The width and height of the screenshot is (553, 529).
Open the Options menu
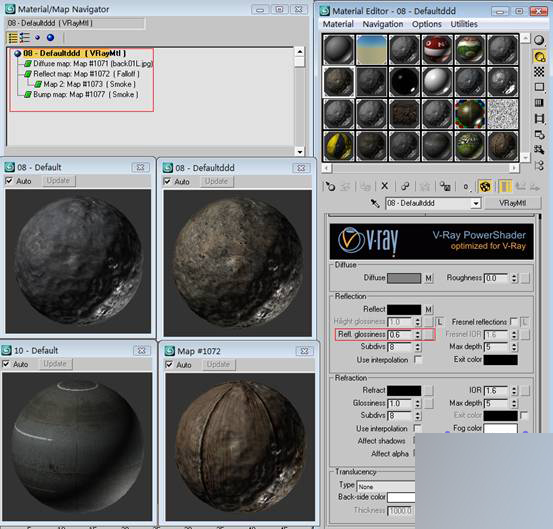(x=427, y=24)
